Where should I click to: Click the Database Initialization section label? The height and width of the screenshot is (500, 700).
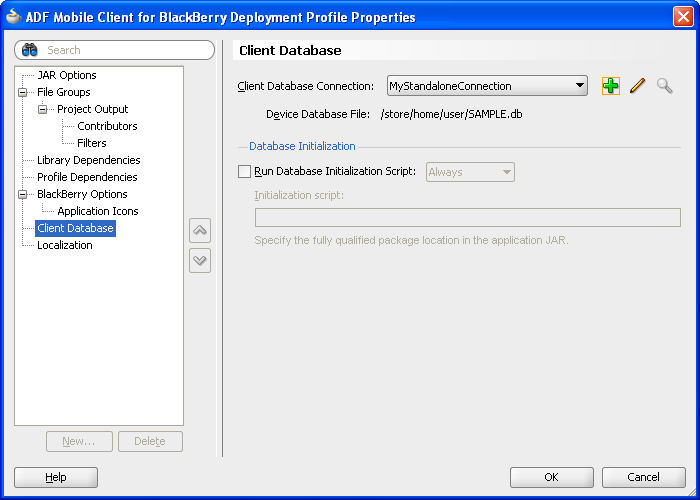click(x=302, y=146)
